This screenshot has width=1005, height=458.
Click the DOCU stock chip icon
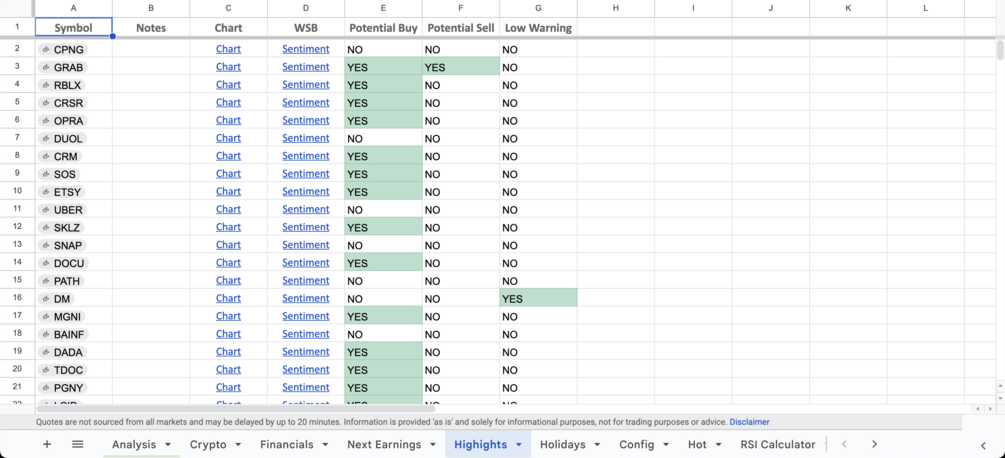(x=46, y=263)
